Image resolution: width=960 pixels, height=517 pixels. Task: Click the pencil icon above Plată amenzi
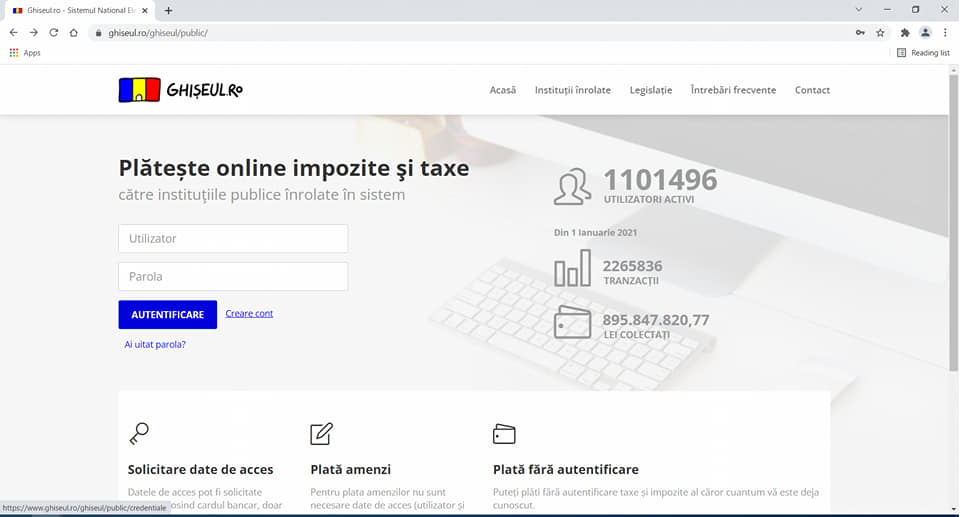(321, 434)
